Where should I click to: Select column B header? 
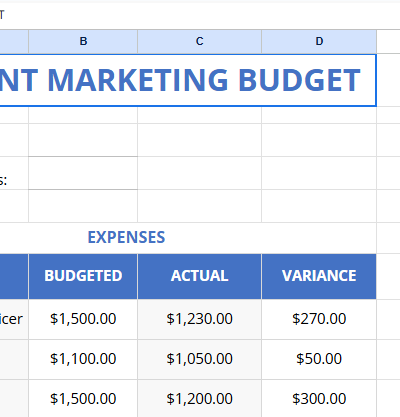coord(83,41)
